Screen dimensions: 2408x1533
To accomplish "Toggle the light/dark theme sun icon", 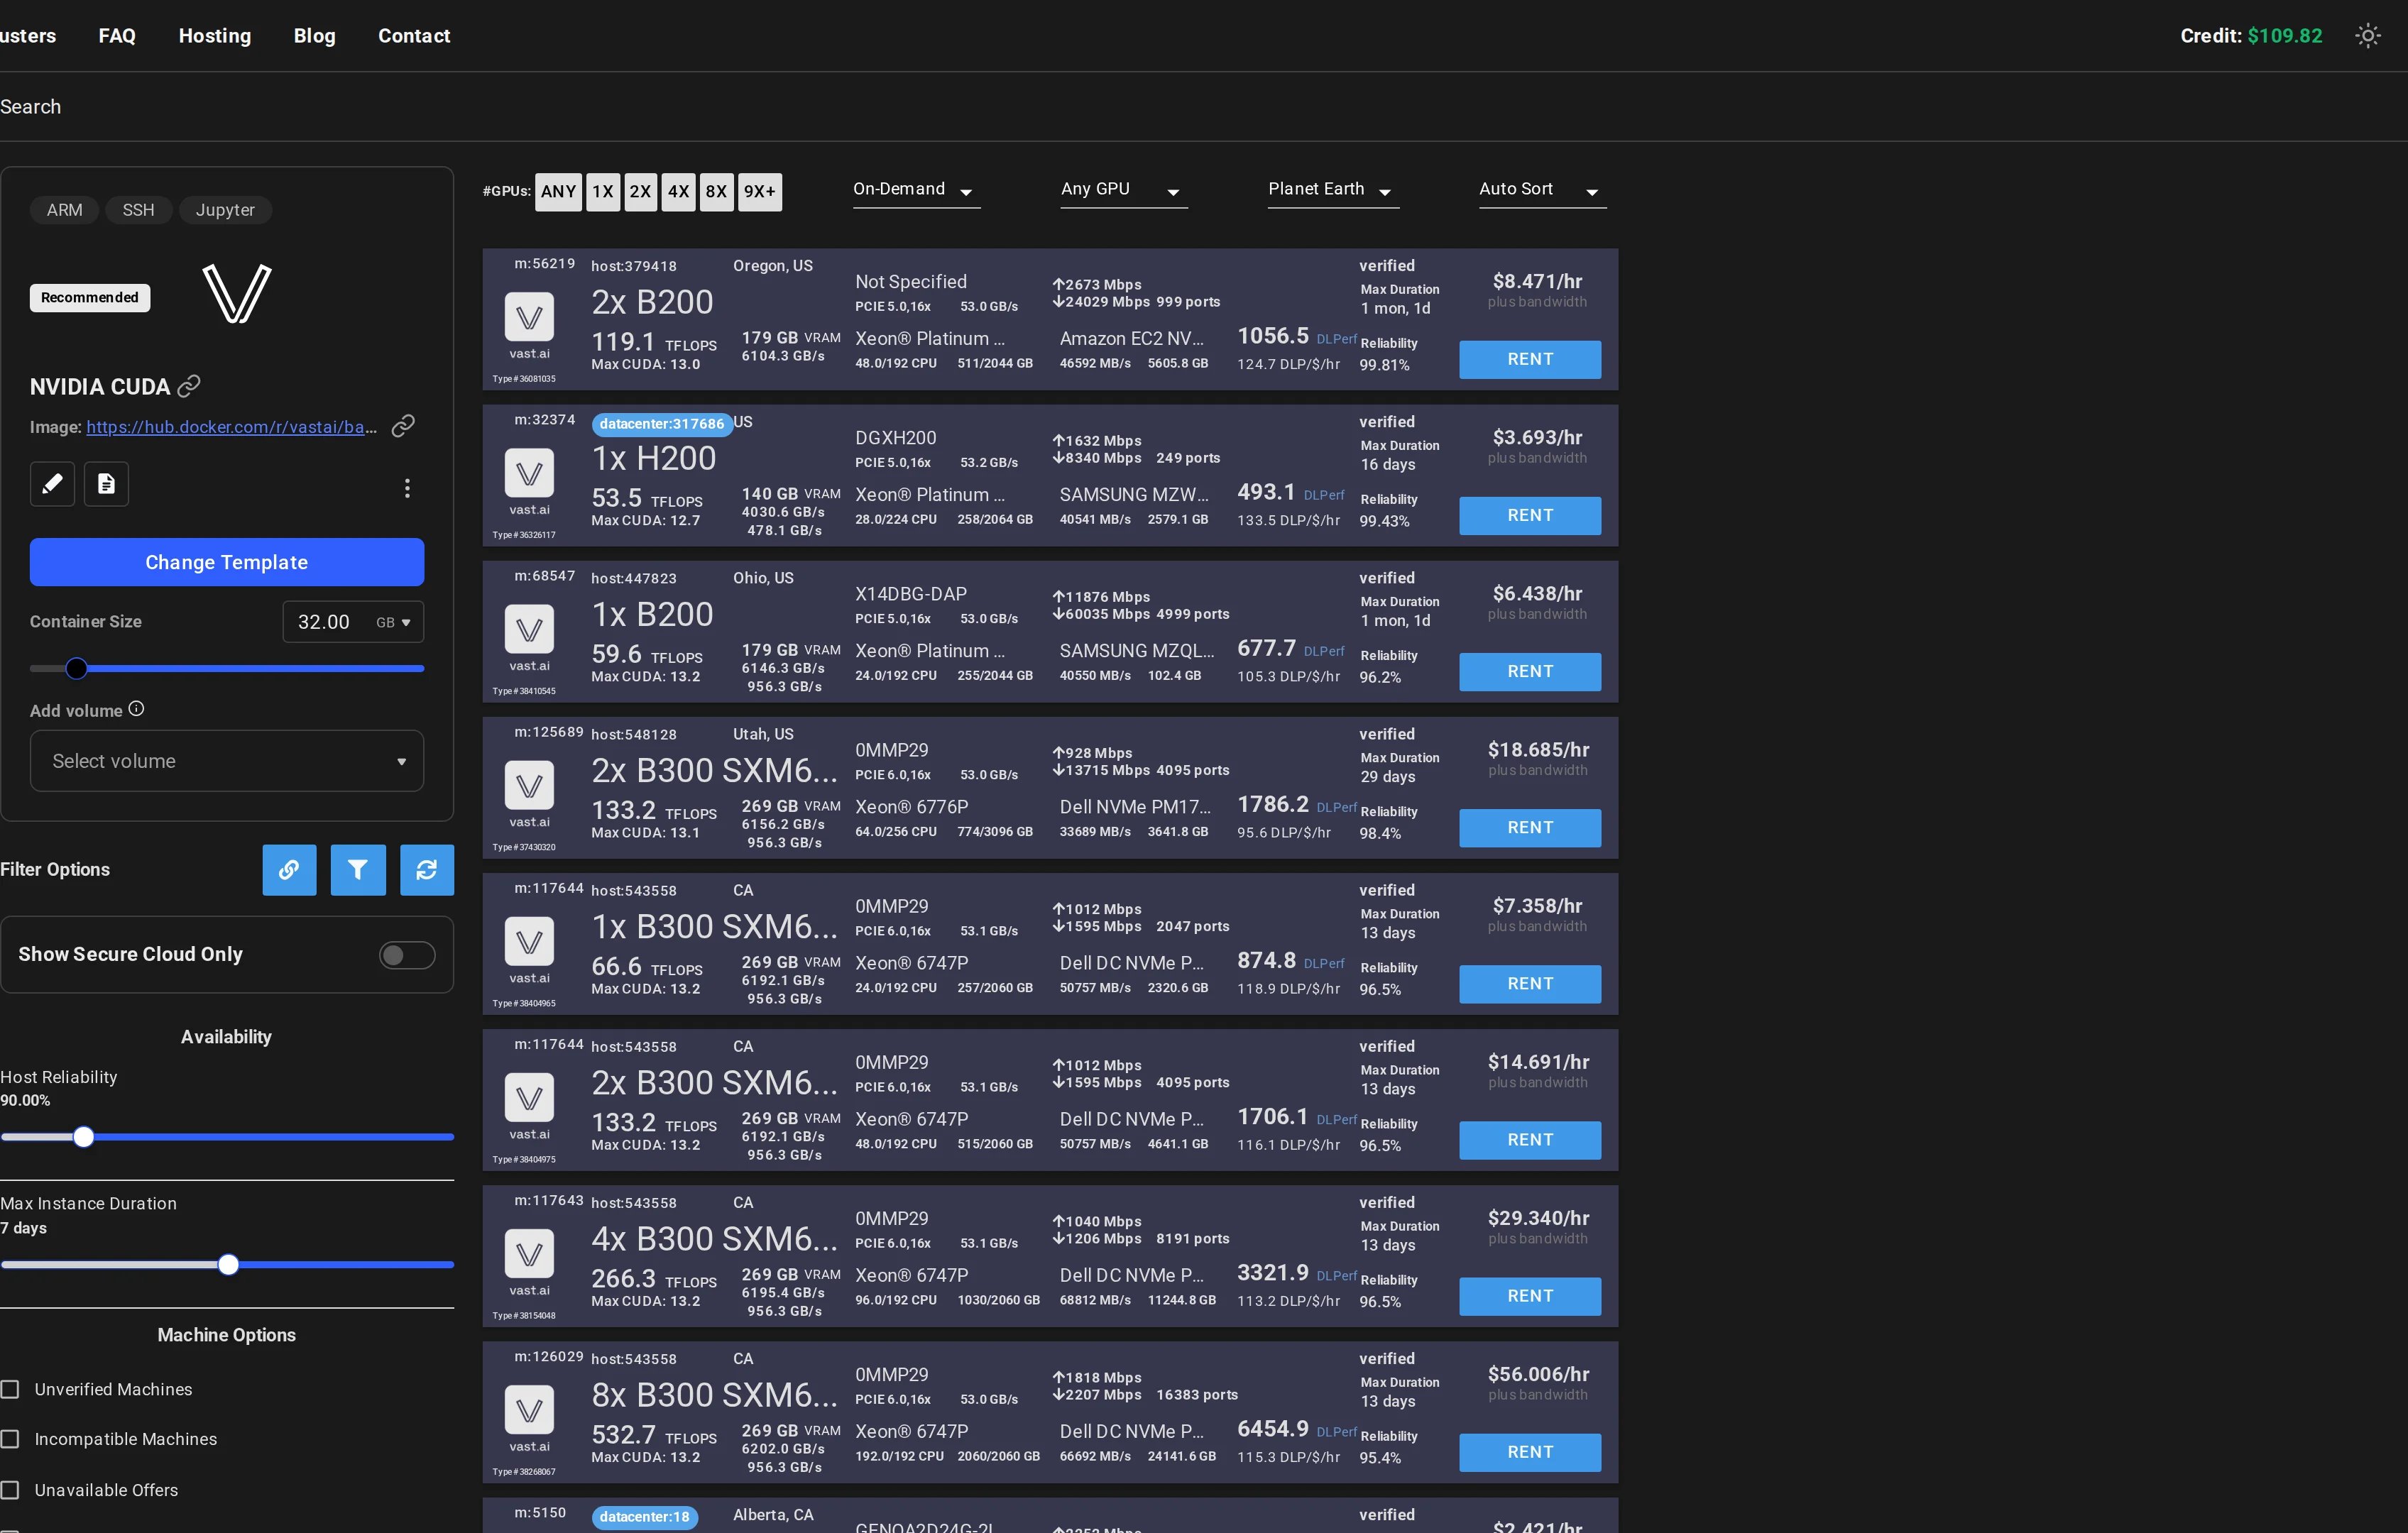I will tap(2367, 36).
